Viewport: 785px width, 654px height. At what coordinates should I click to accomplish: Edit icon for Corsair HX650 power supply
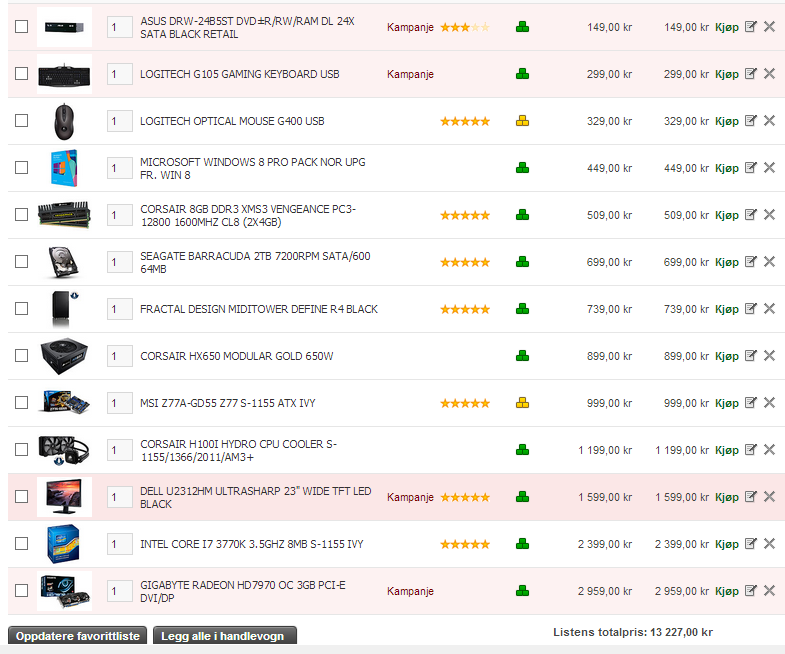[x=750, y=356]
